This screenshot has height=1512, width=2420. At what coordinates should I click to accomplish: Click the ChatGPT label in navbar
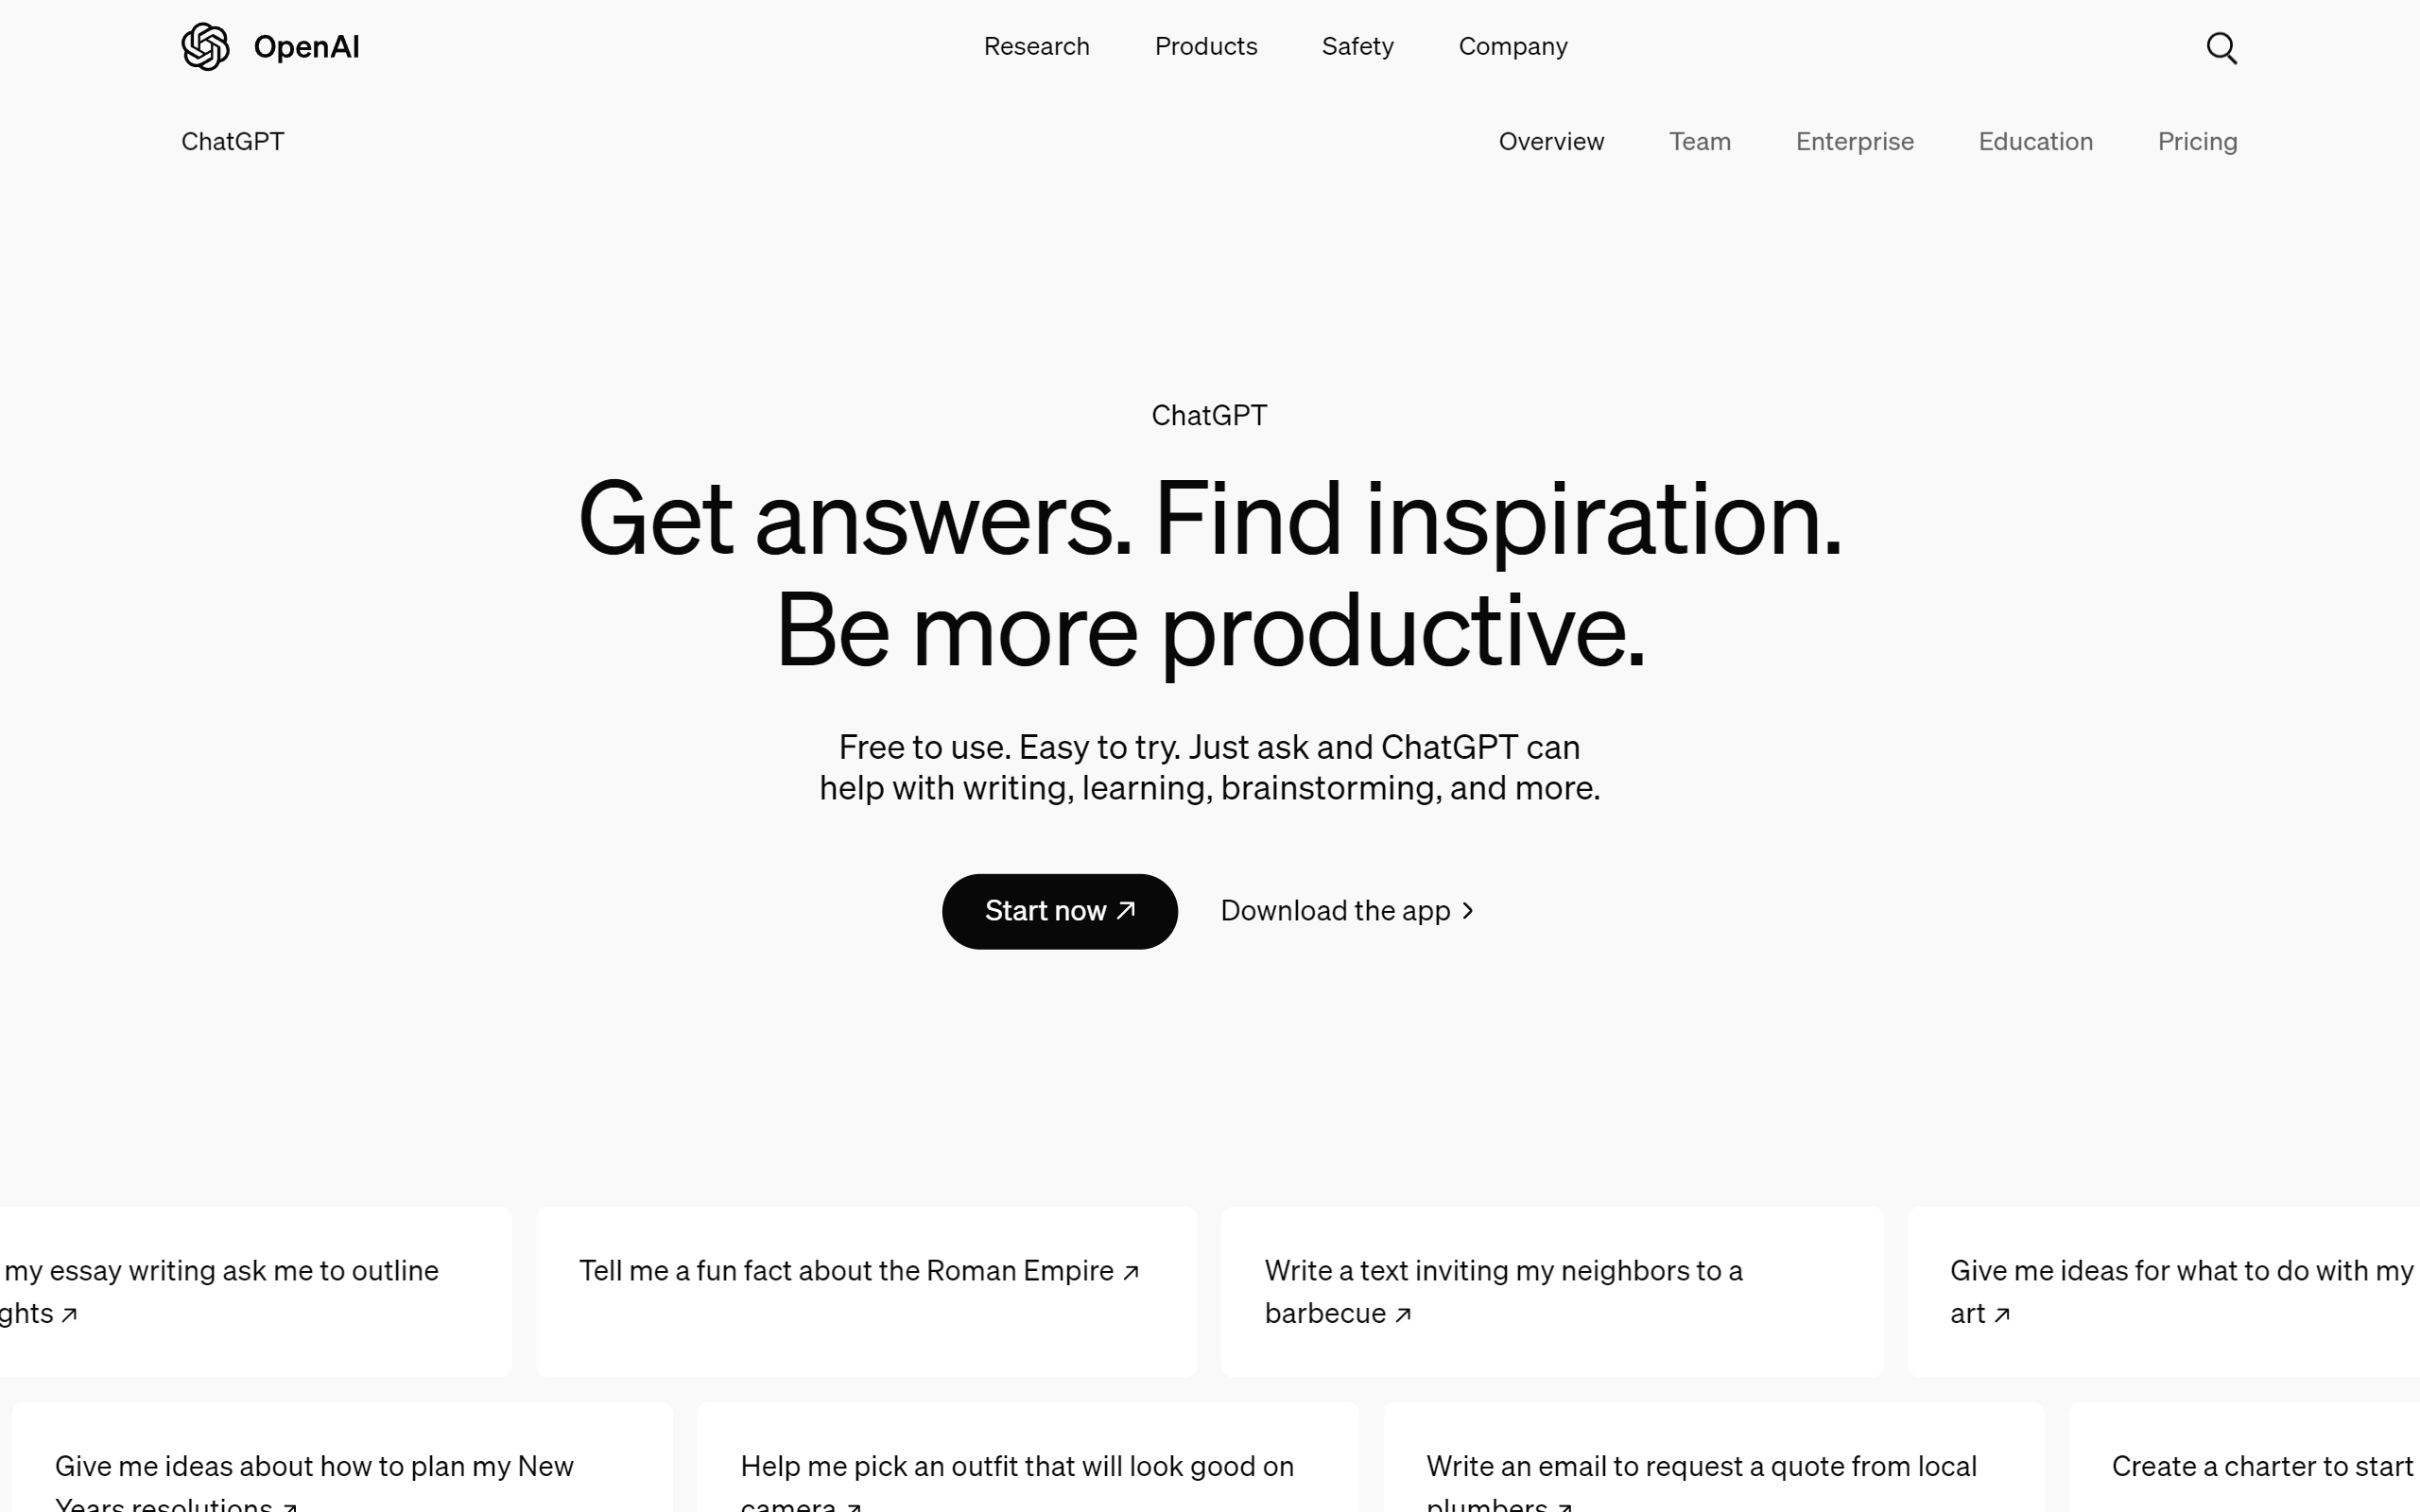click(x=232, y=139)
